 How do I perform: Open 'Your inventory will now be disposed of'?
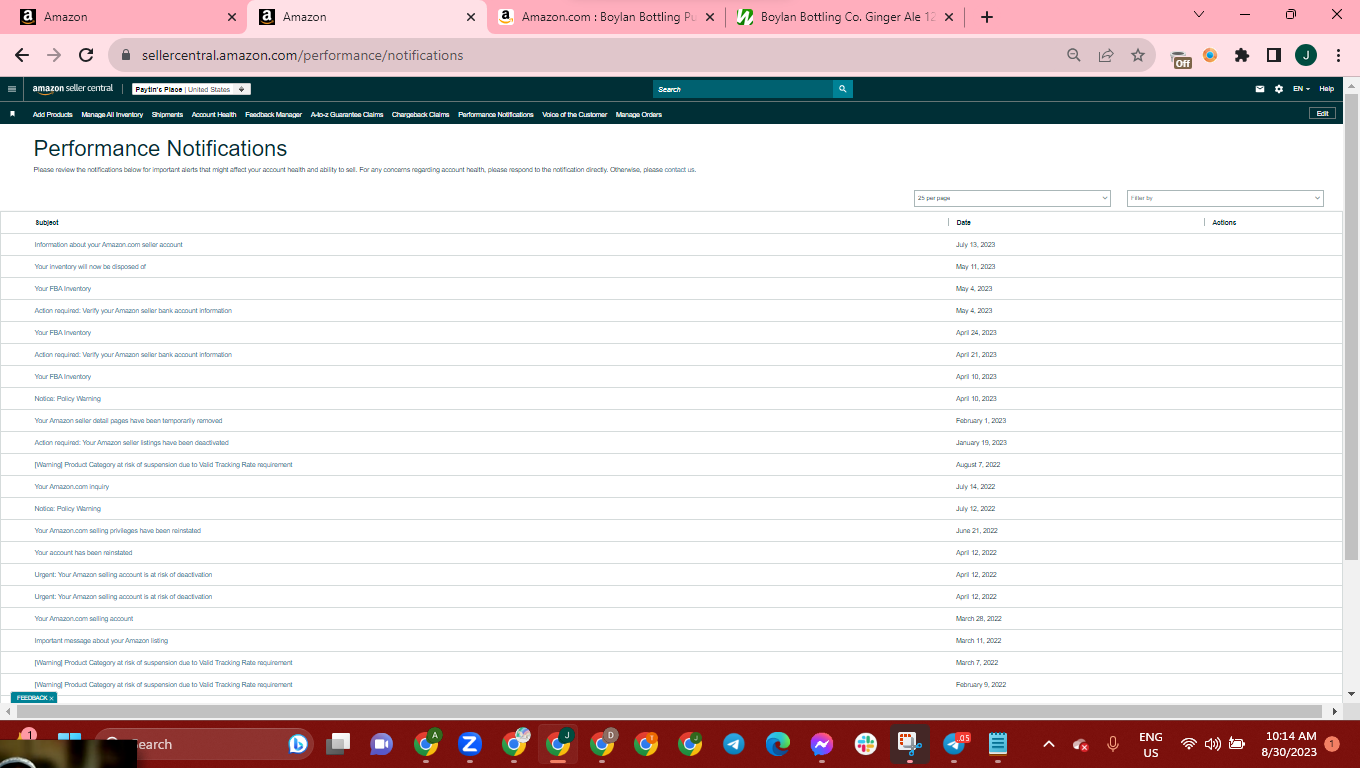[x=90, y=267]
